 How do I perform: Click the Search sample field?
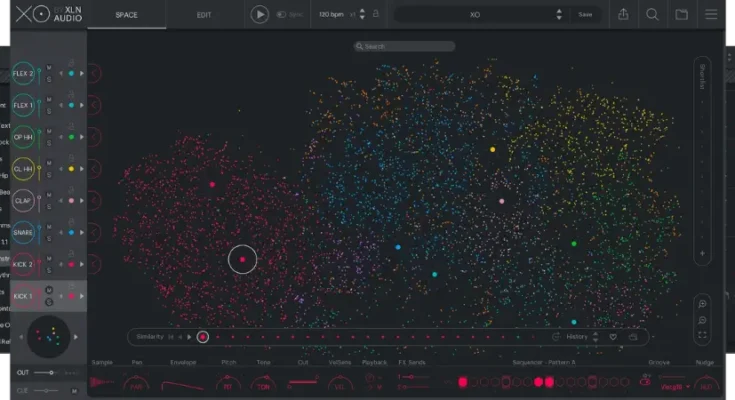pyautogui.click(x=404, y=46)
